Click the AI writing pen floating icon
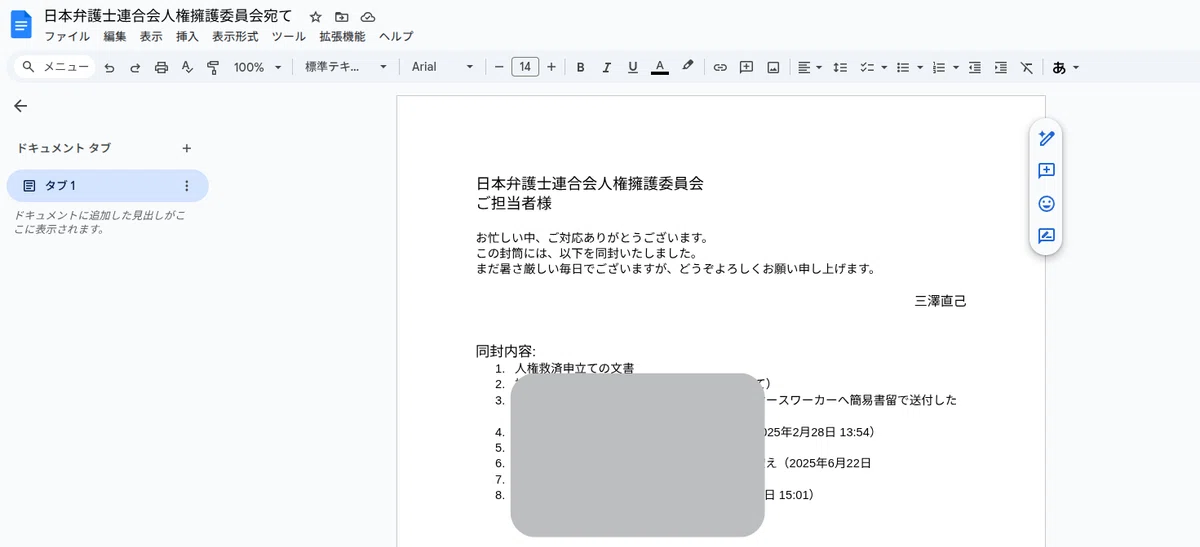The height and width of the screenshot is (547, 1200). pyautogui.click(x=1046, y=138)
